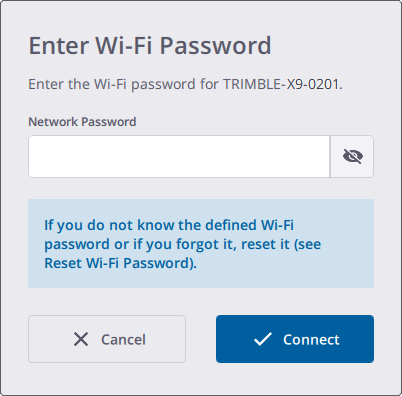This screenshot has width=402, height=396.
Task: Click the X icon inside the Cancel button
Action: click(x=81, y=339)
